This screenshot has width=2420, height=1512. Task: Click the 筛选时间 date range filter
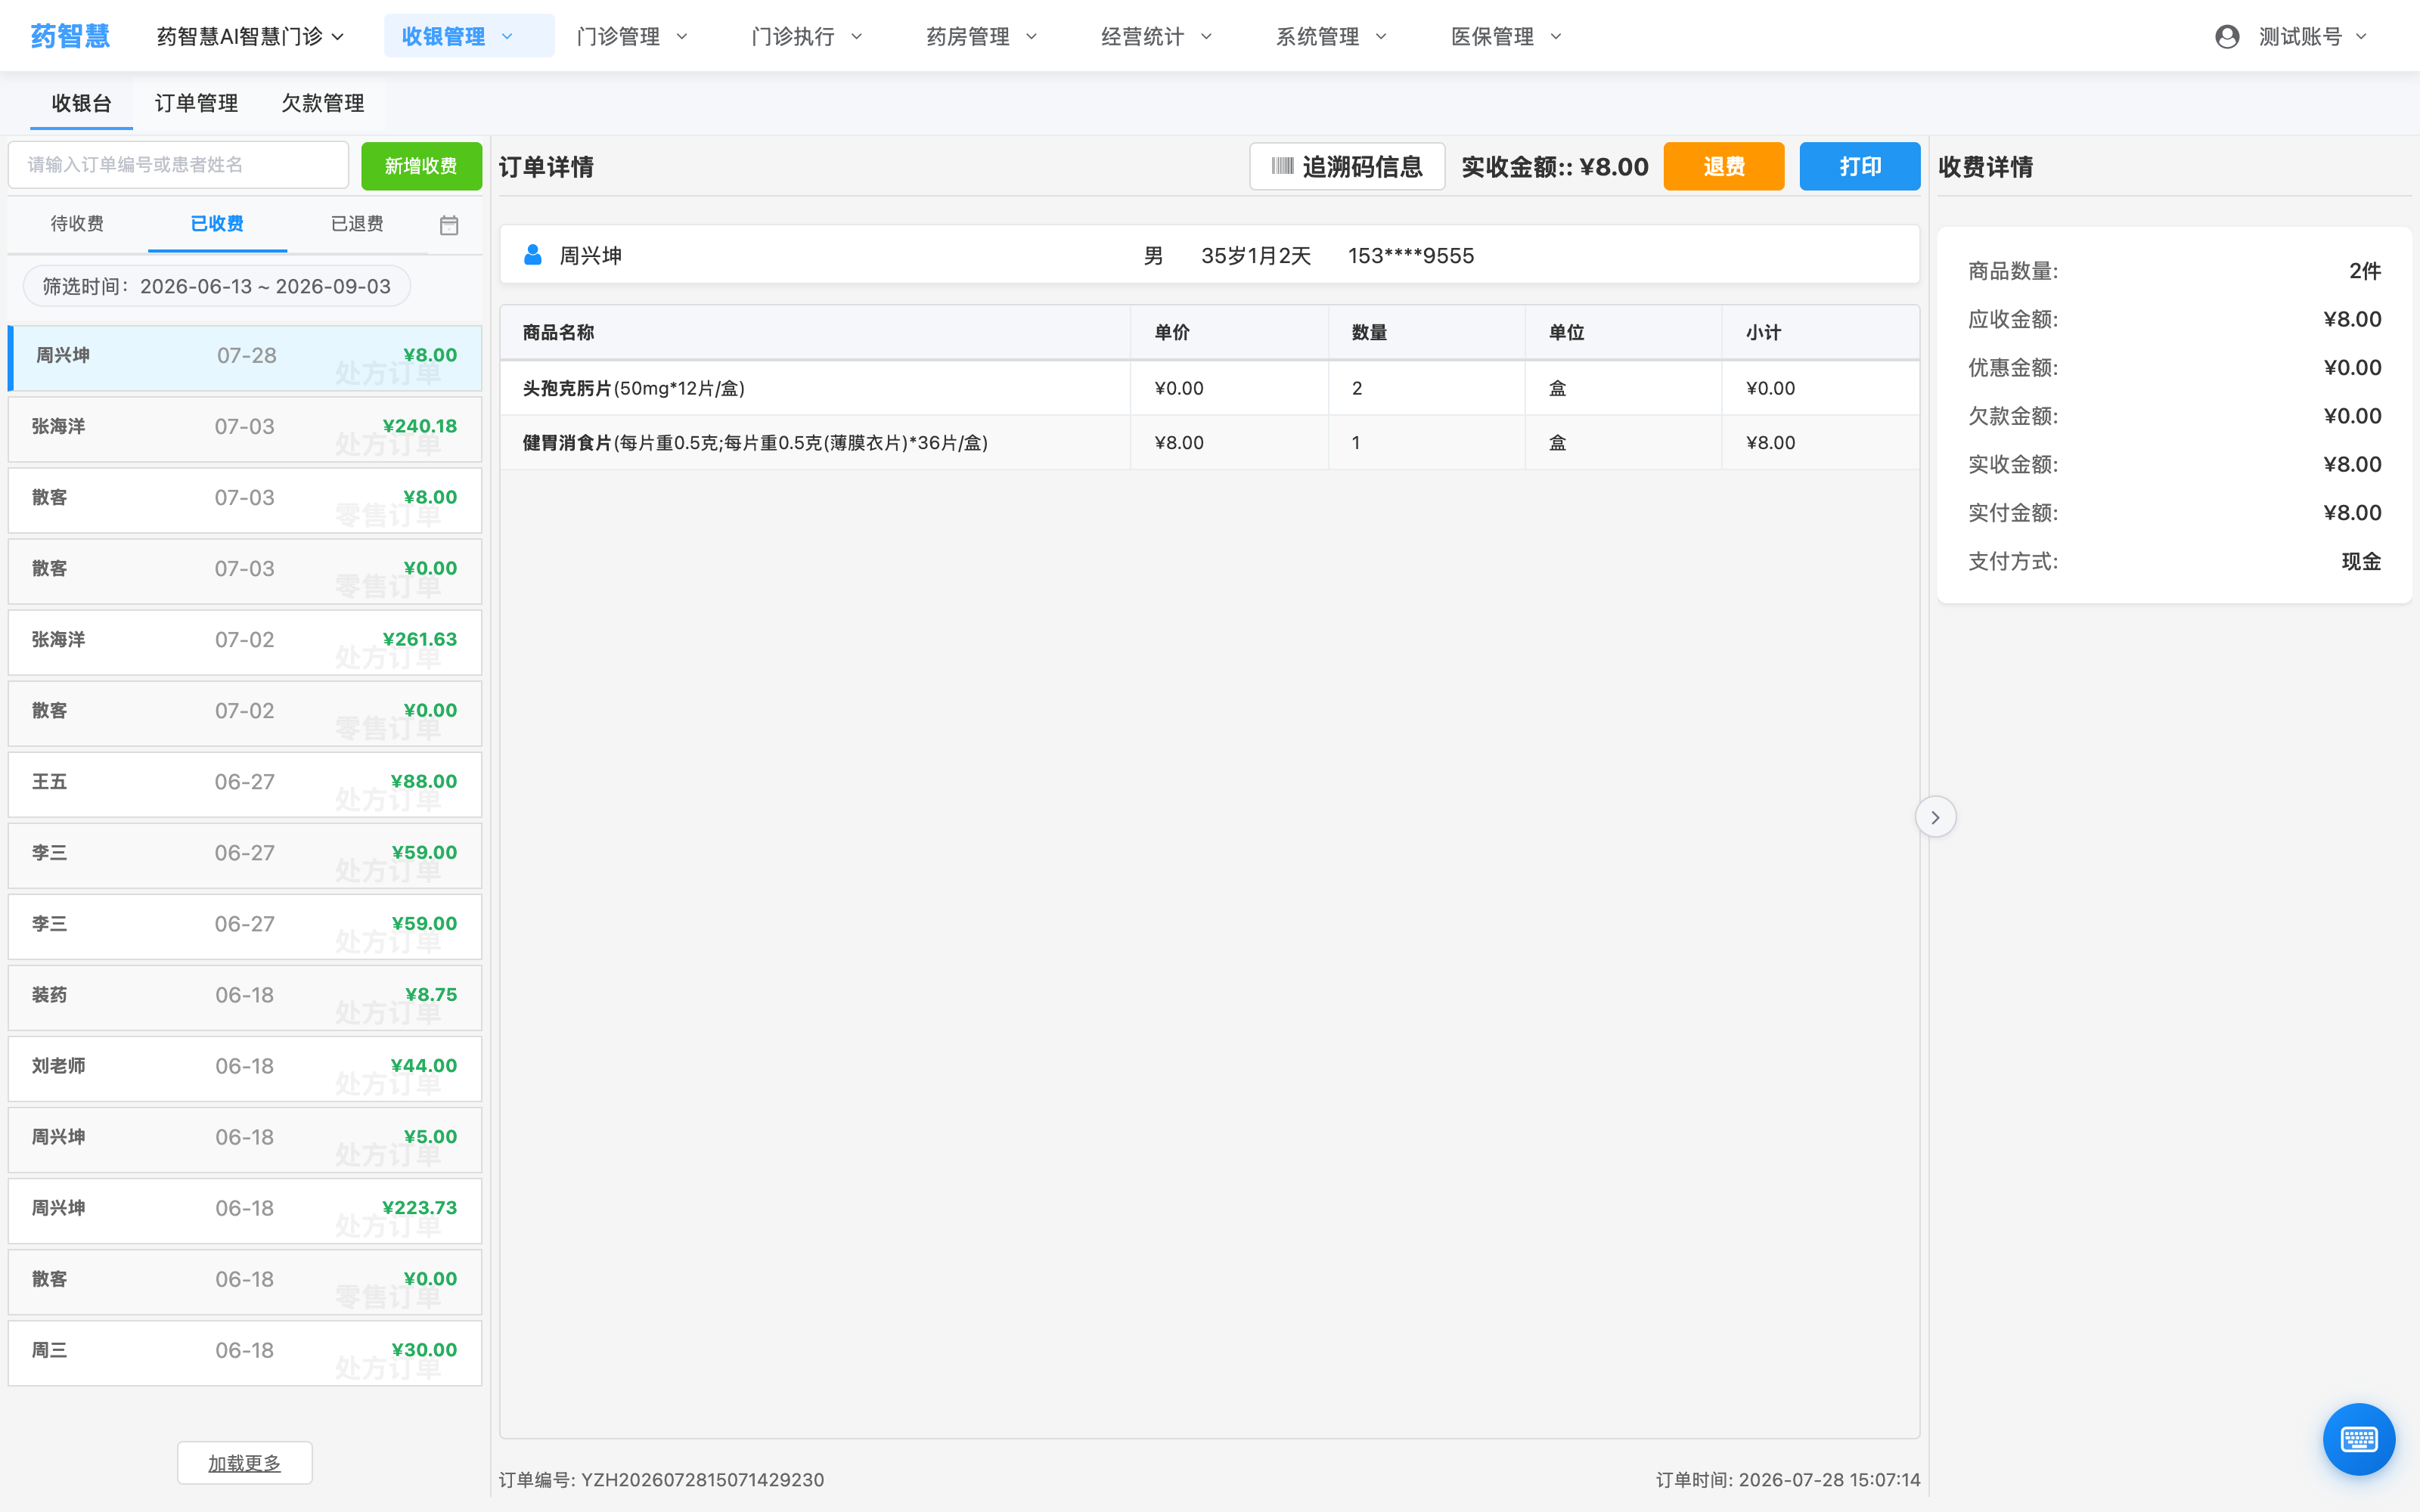[216, 286]
